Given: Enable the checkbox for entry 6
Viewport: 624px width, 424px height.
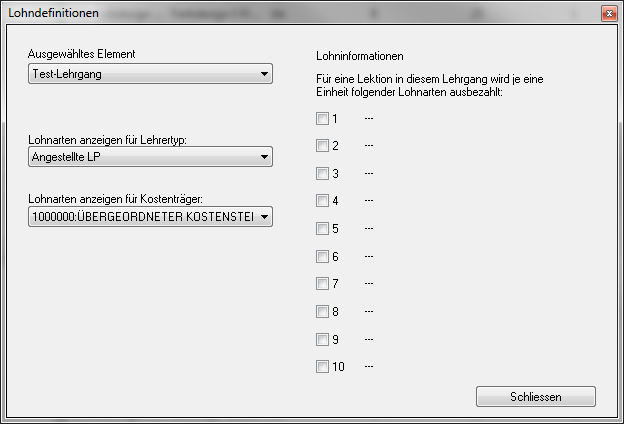Looking at the screenshot, I should click(x=322, y=257).
